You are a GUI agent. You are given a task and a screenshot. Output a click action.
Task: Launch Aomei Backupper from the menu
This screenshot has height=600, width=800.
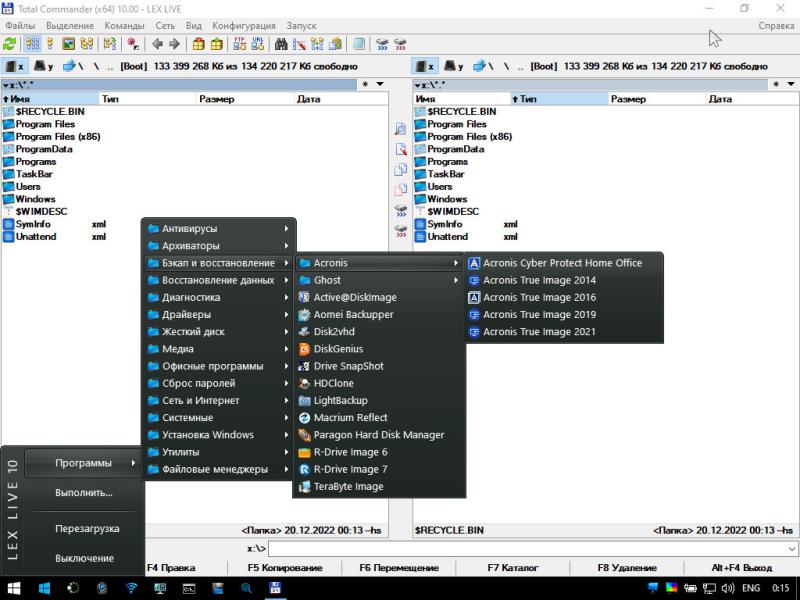(x=379, y=314)
